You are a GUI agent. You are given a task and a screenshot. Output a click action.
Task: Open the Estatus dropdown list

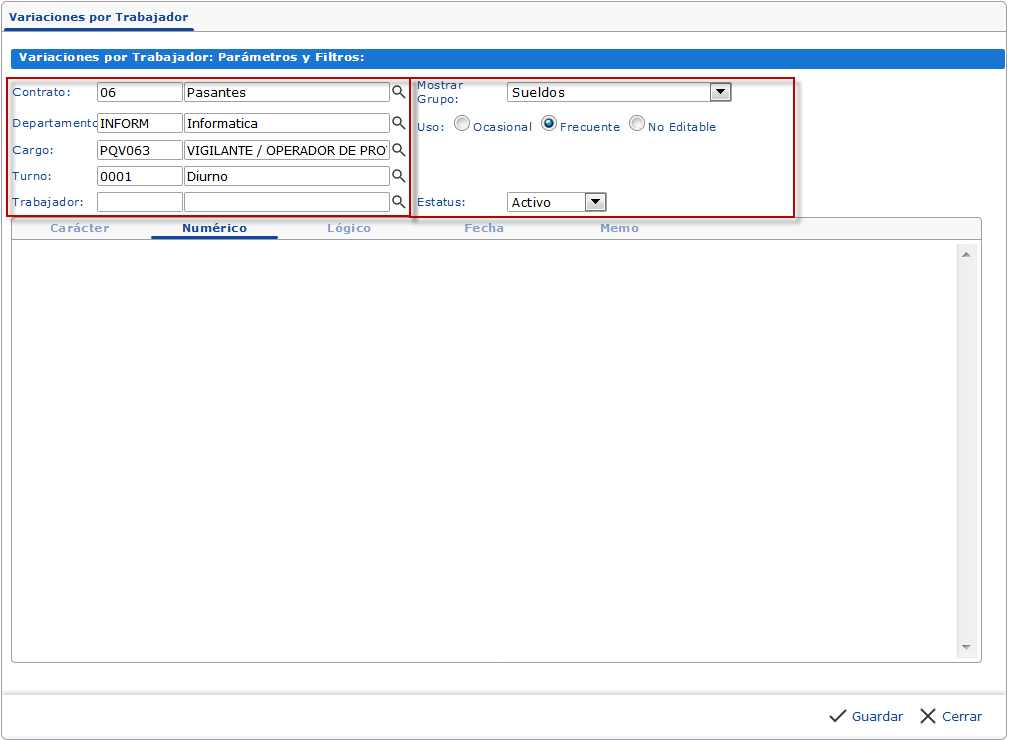595,202
